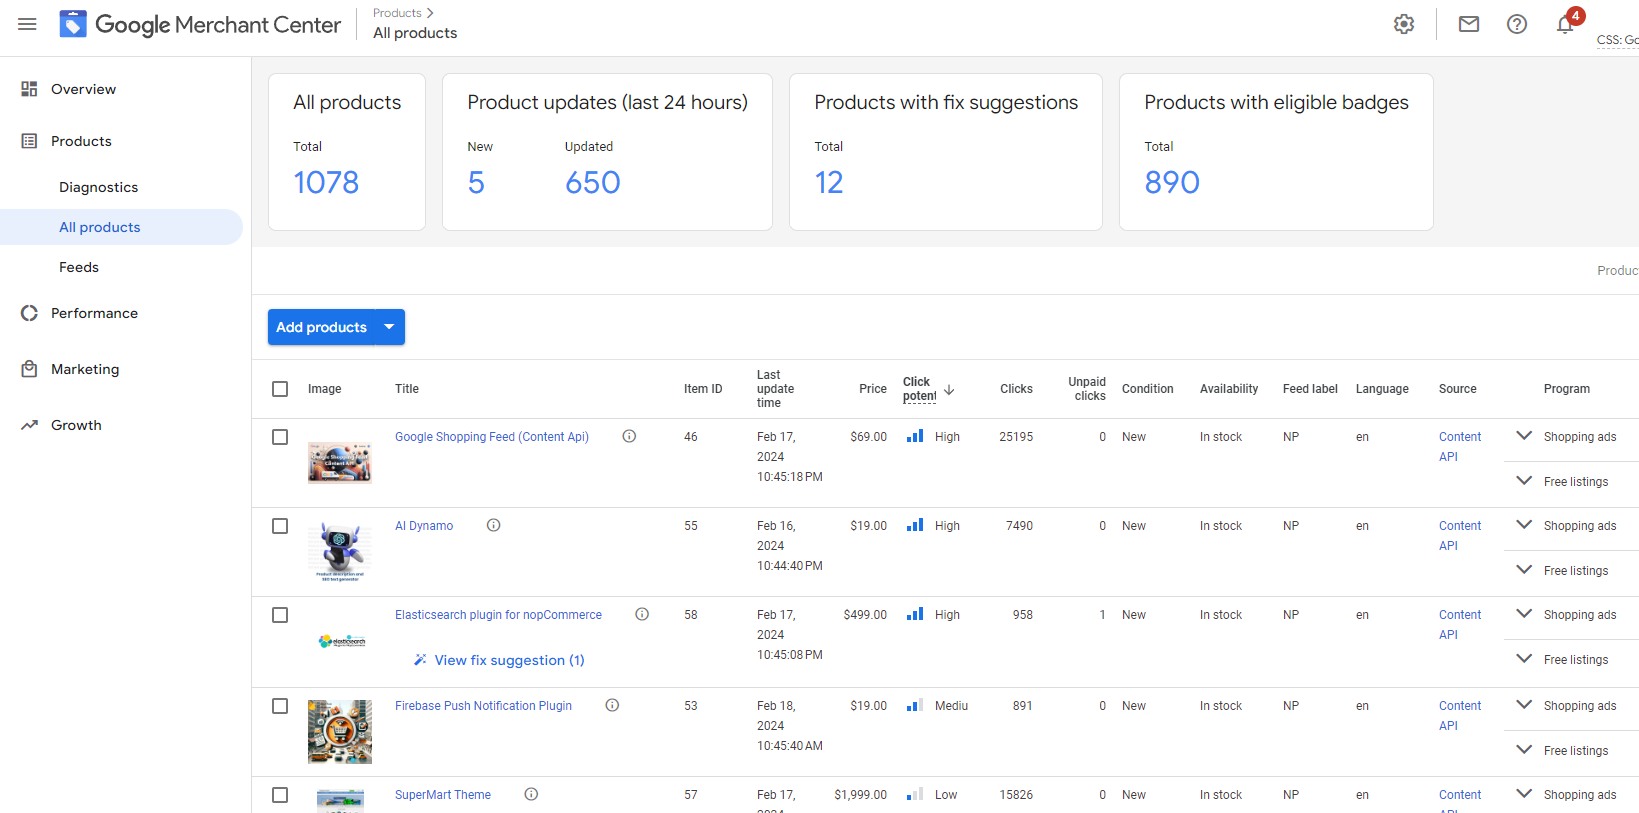Click Content API source for Google Shopping Feed
The width and height of the screenshot is (1639, 813).
coord(1460,447)
